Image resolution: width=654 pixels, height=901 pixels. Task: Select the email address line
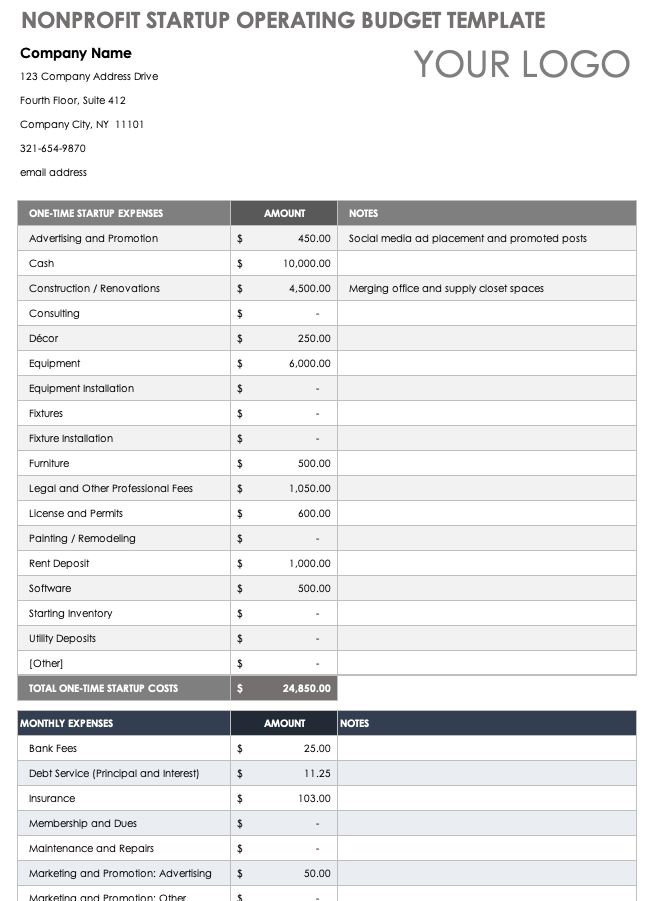[x=53, y=172]
